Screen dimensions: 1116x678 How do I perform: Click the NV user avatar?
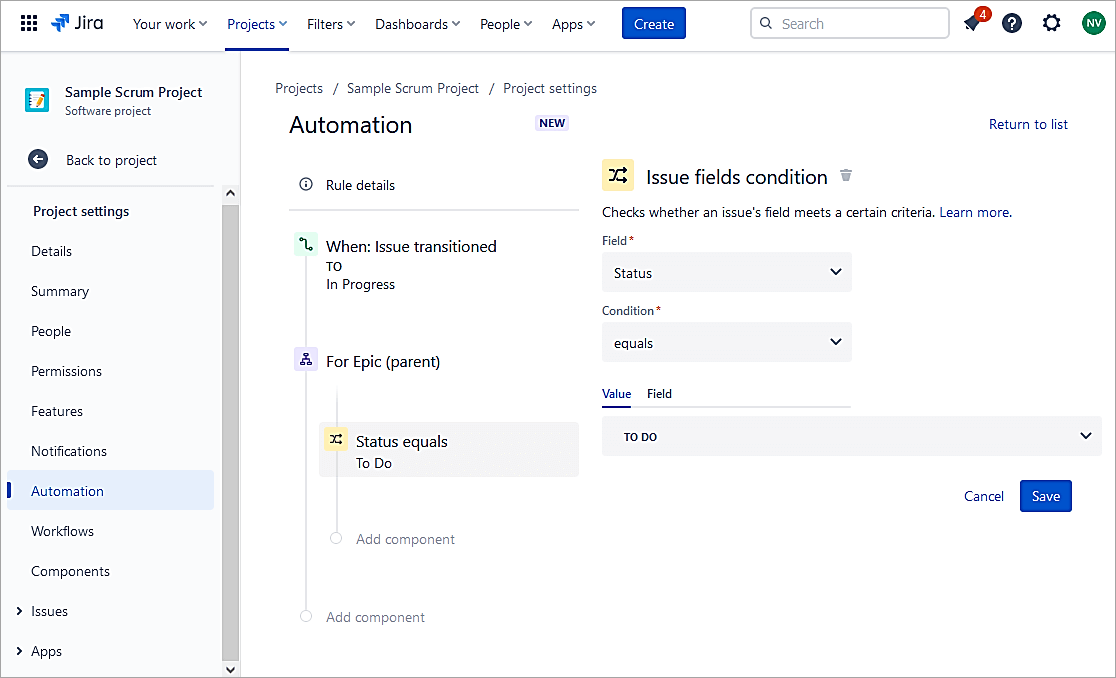1093,23
